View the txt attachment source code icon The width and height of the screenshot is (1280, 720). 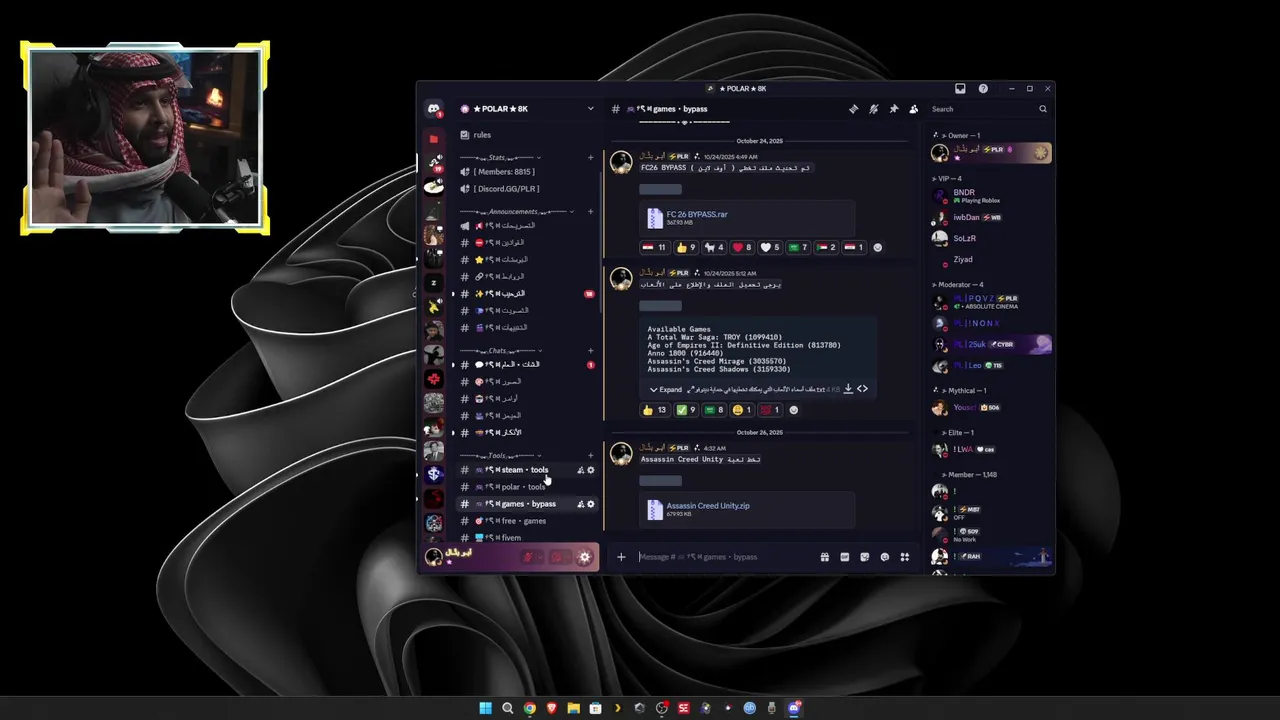[x=862, y=389]
